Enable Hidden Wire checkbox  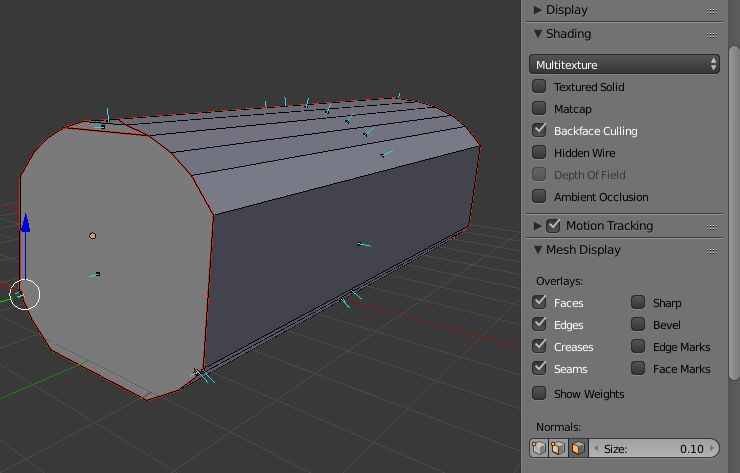(x=539, y=152)
